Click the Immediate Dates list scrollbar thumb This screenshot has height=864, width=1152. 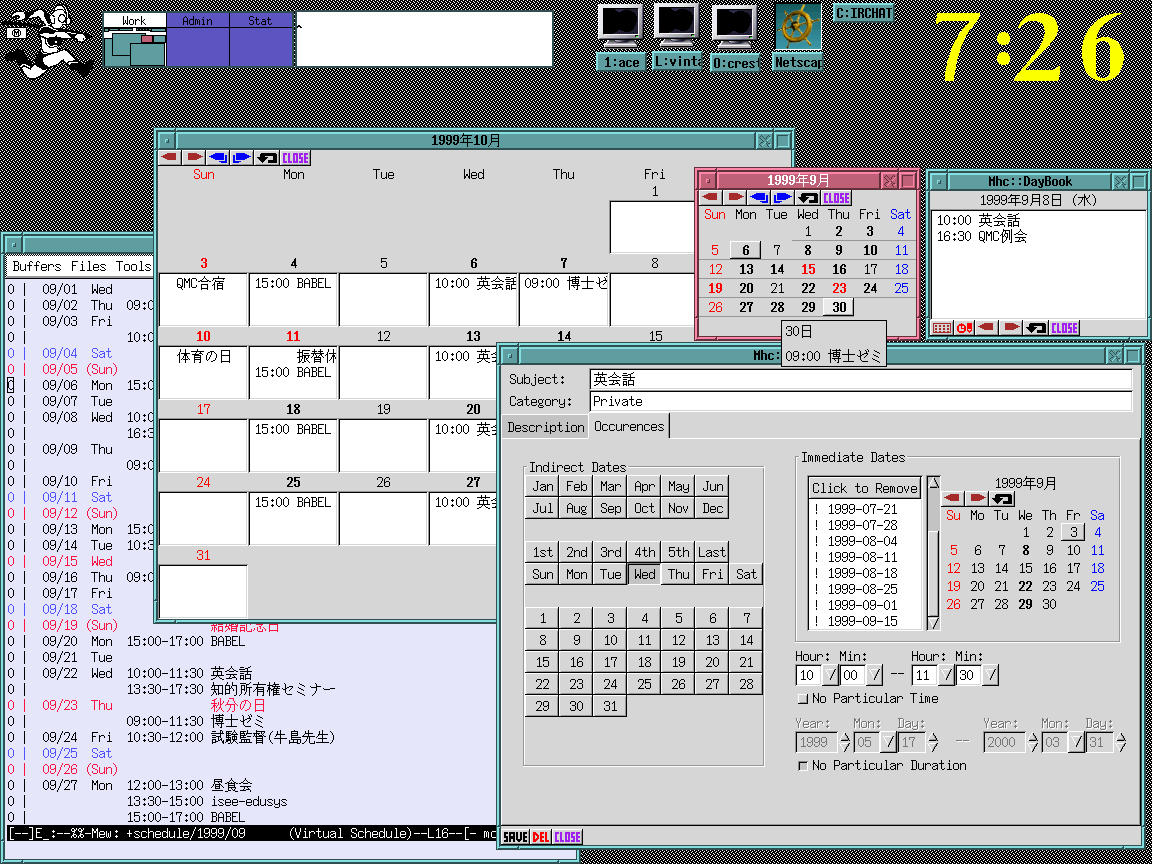[933, 572]
